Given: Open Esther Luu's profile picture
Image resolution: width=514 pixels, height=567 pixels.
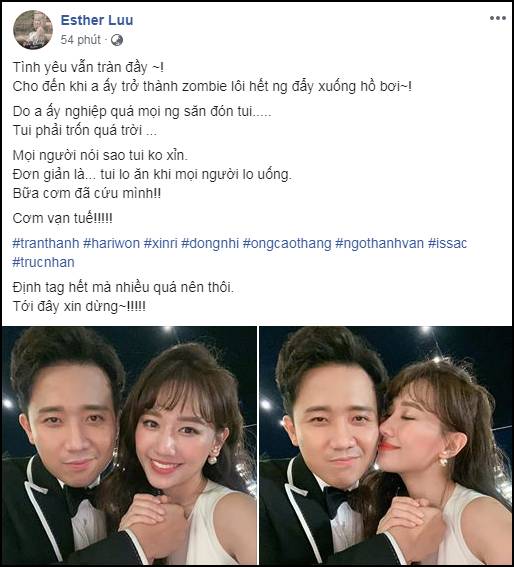Looking at the screenshot, I should 33,30.
